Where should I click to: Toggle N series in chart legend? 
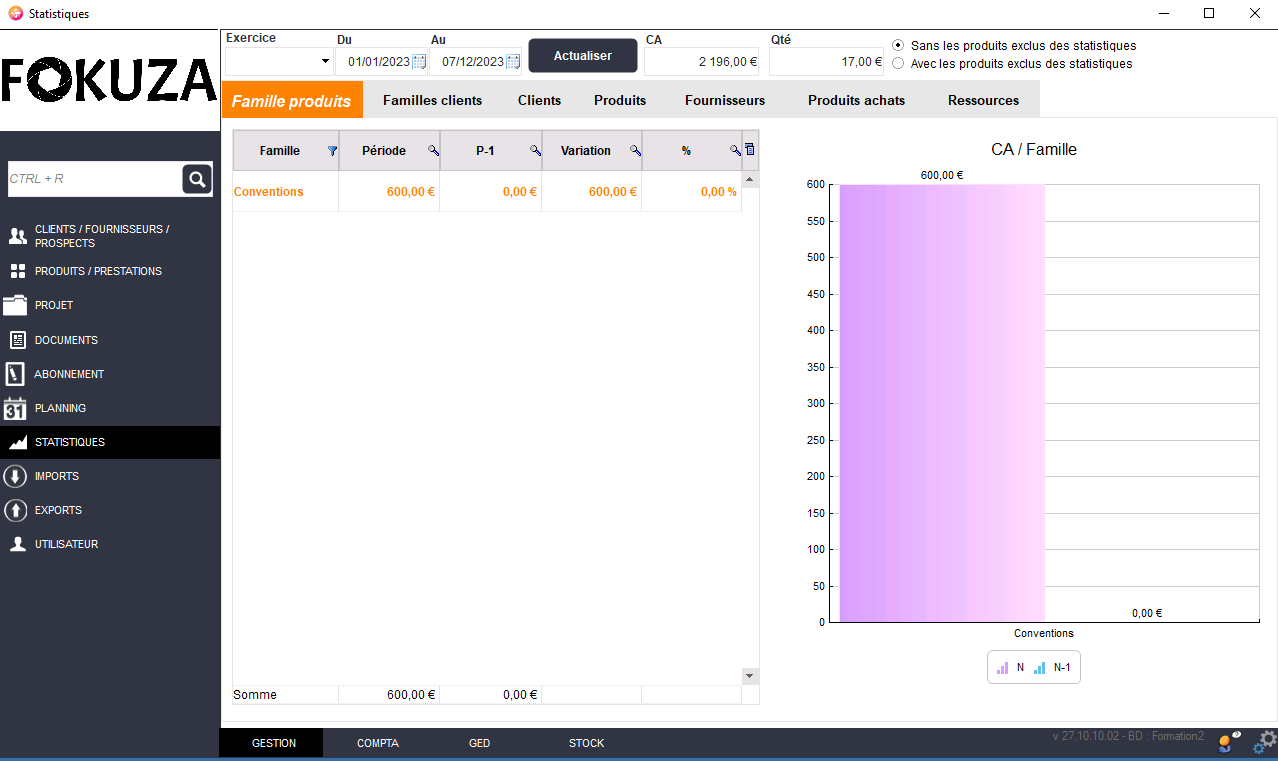point(1010,667)
